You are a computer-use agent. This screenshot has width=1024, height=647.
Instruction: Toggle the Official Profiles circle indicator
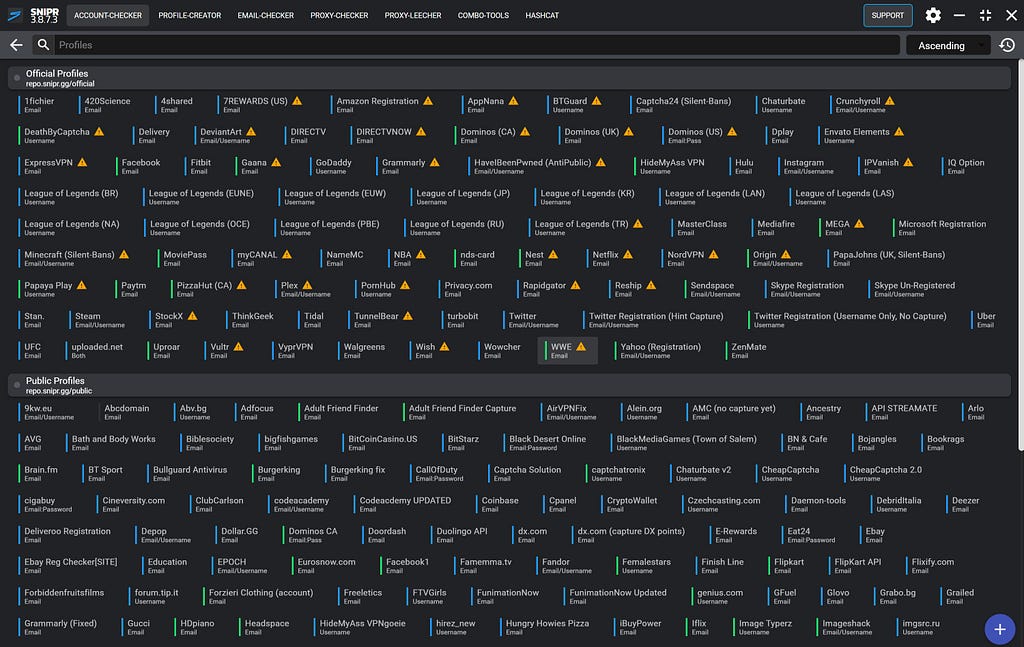coord(17,78)
